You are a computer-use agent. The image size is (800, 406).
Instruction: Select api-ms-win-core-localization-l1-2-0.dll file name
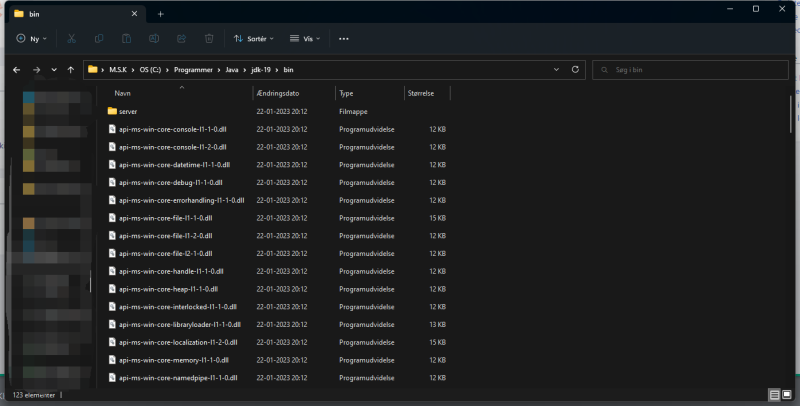178,342
